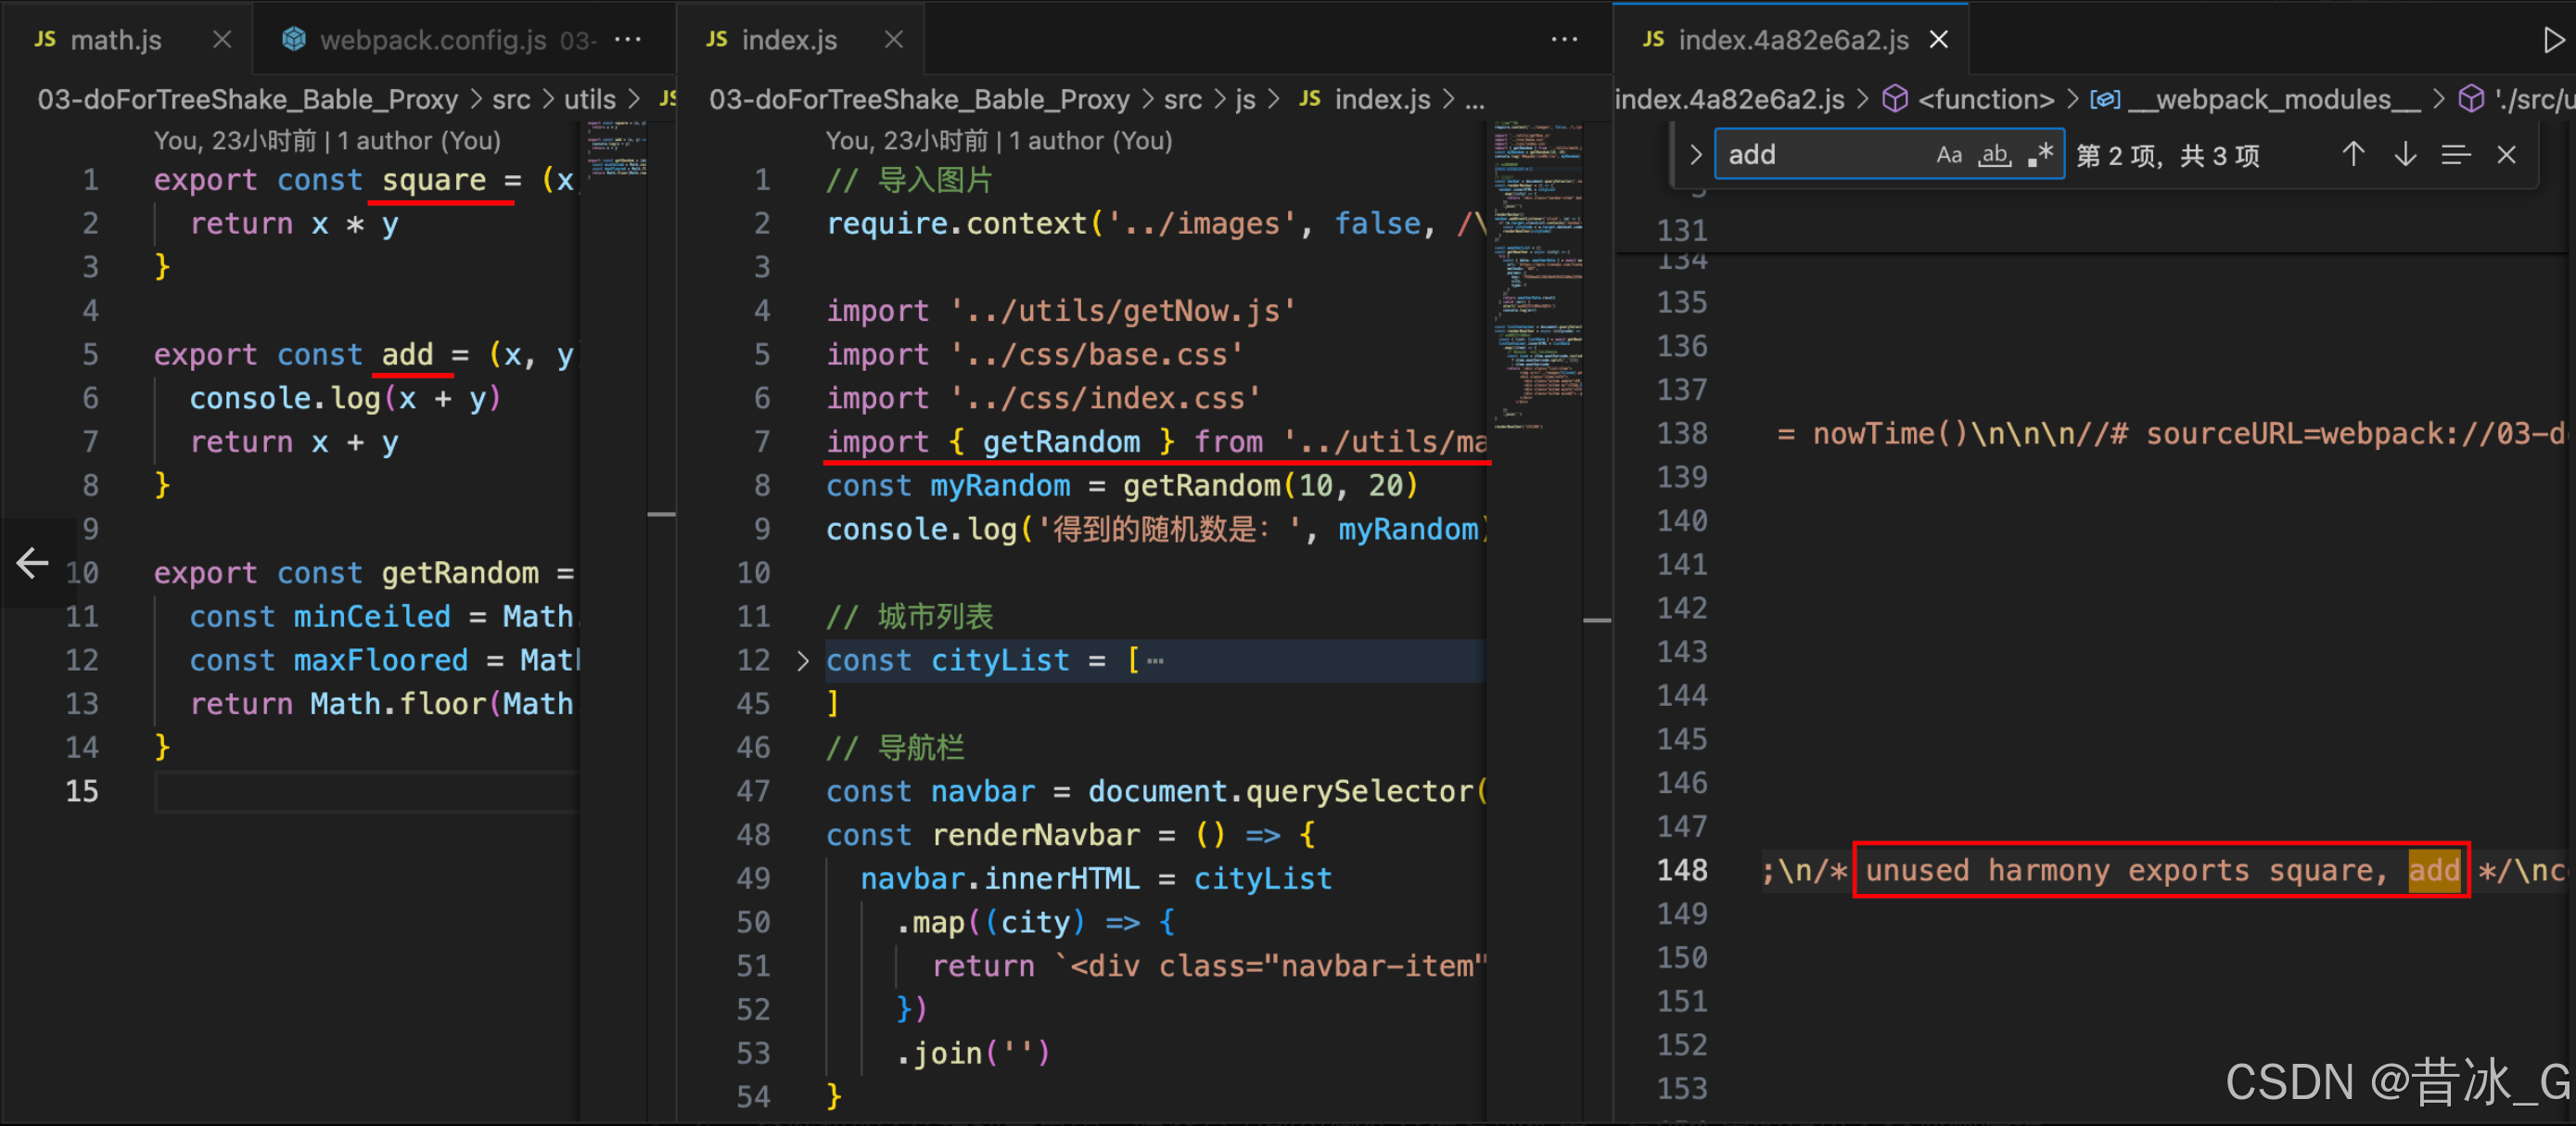The image size is (2576, 1126).
Task: Open More Actions in index.js editor group
Action: (x=1564, y=40)
